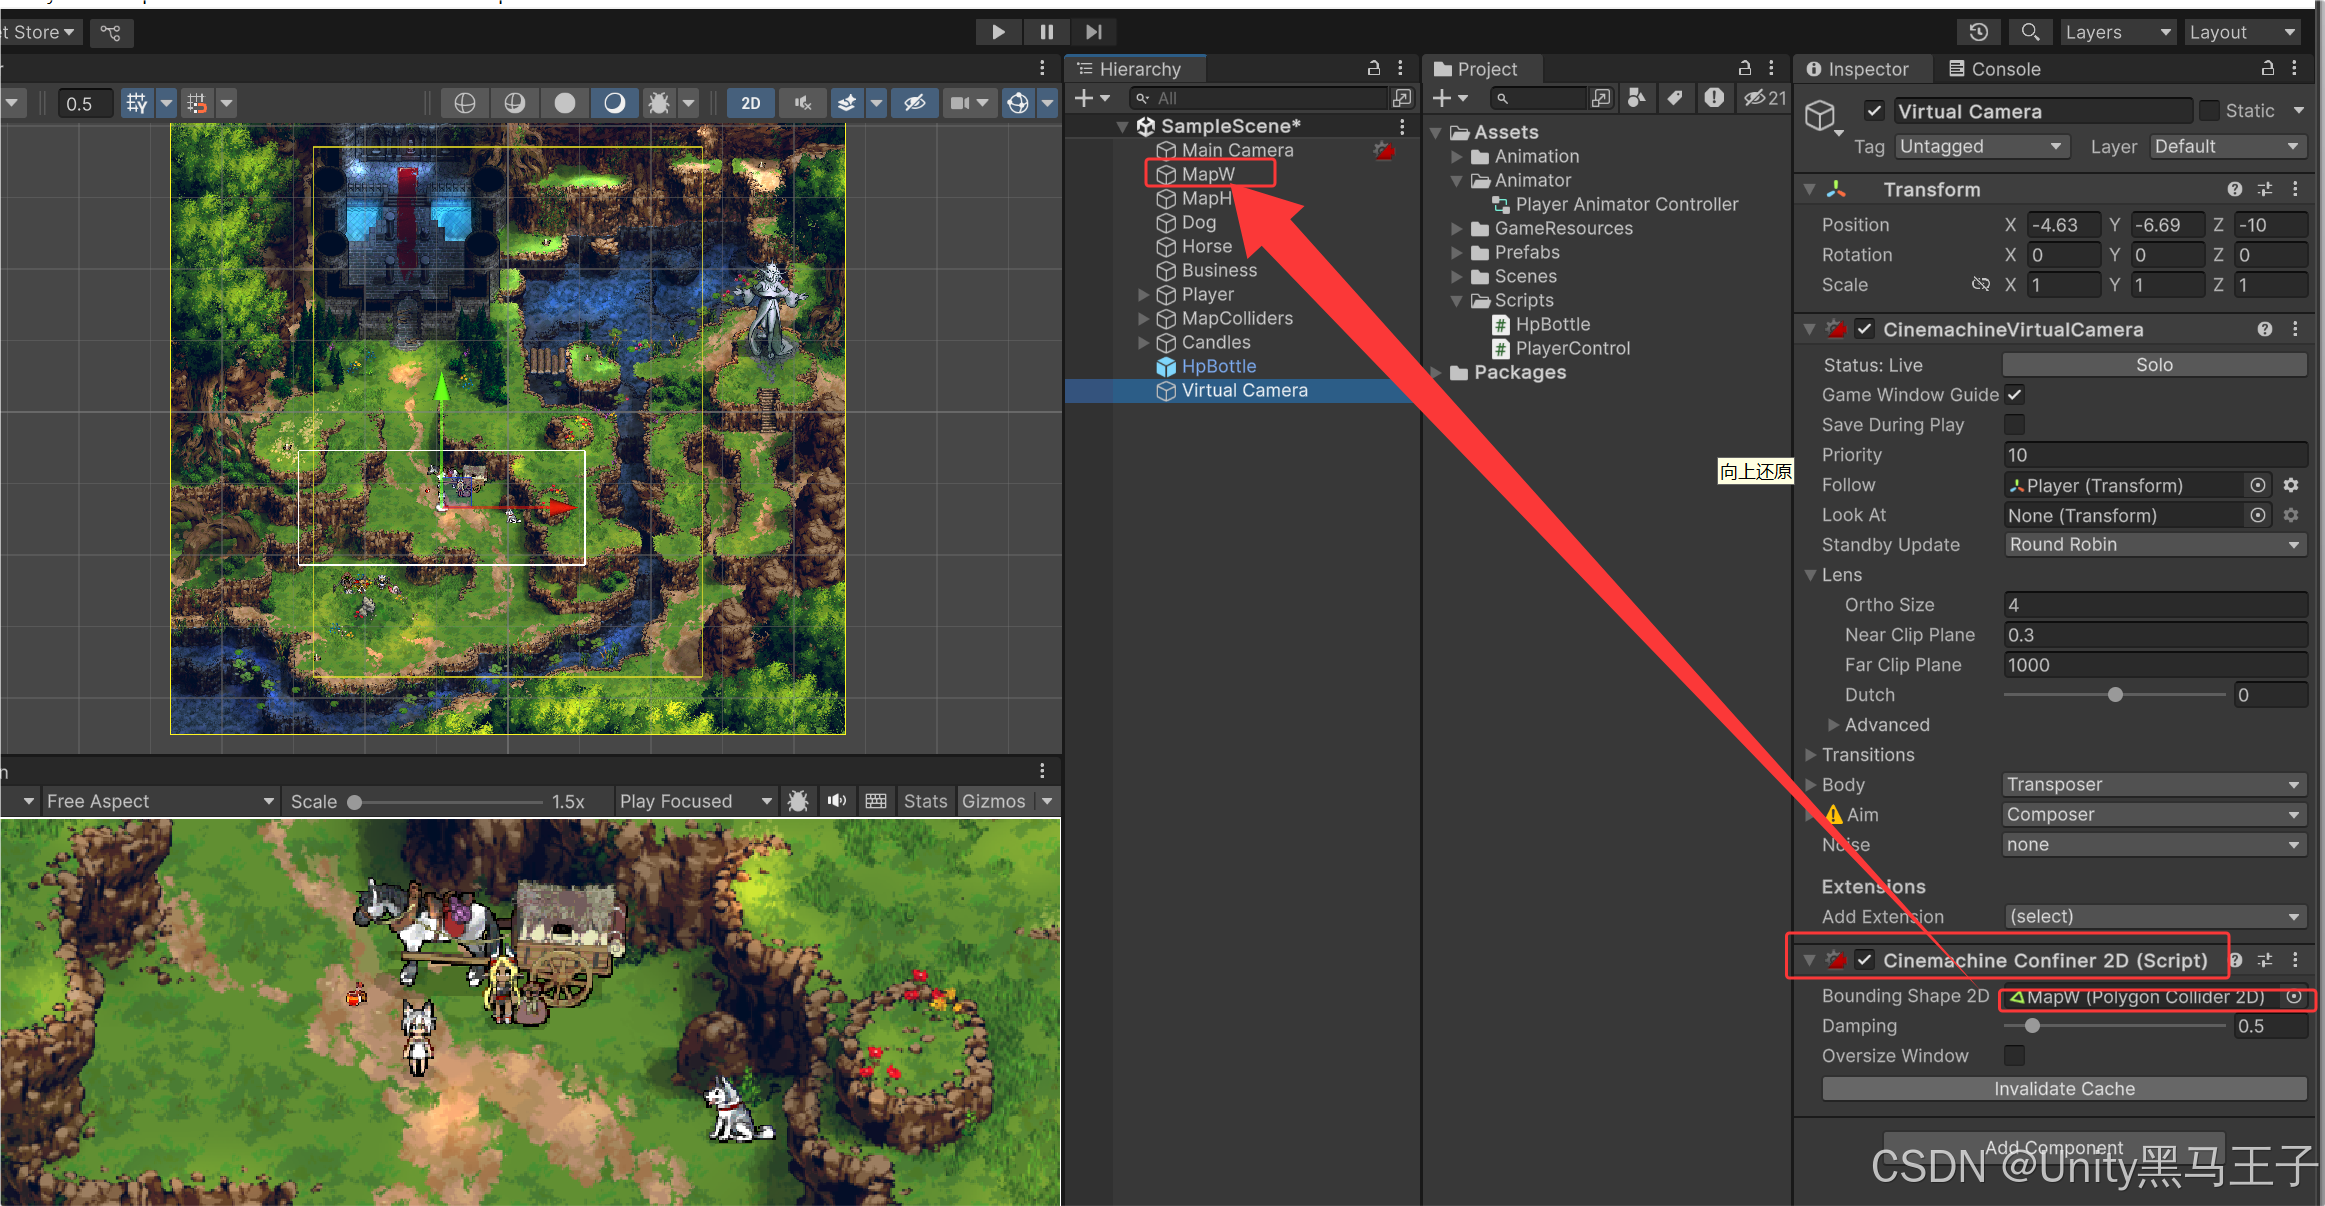Click the Invalidate Cache button

pyautogui.click(x=2064, y=1089)
